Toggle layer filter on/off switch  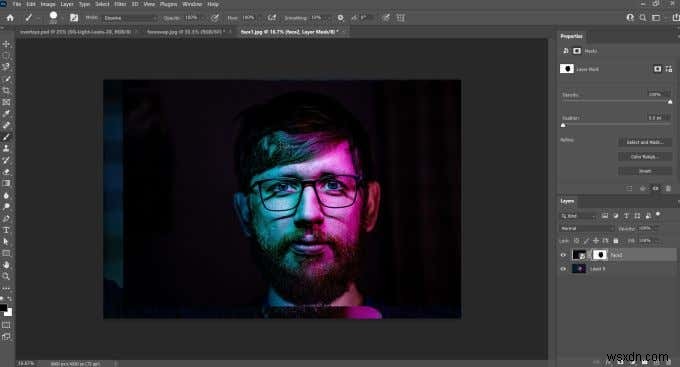[x=658, y=214]
